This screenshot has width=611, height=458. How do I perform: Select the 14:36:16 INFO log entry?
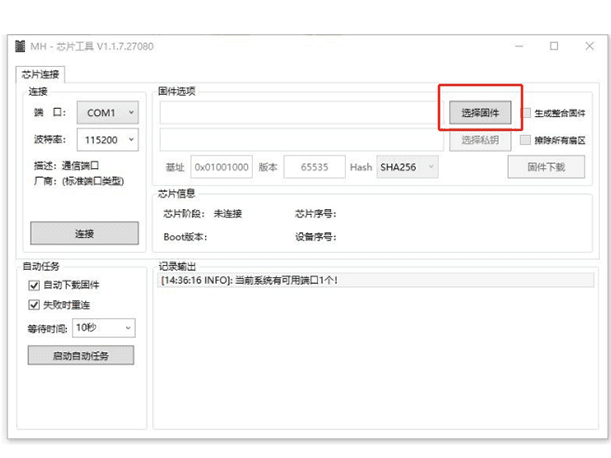[376, 280]
